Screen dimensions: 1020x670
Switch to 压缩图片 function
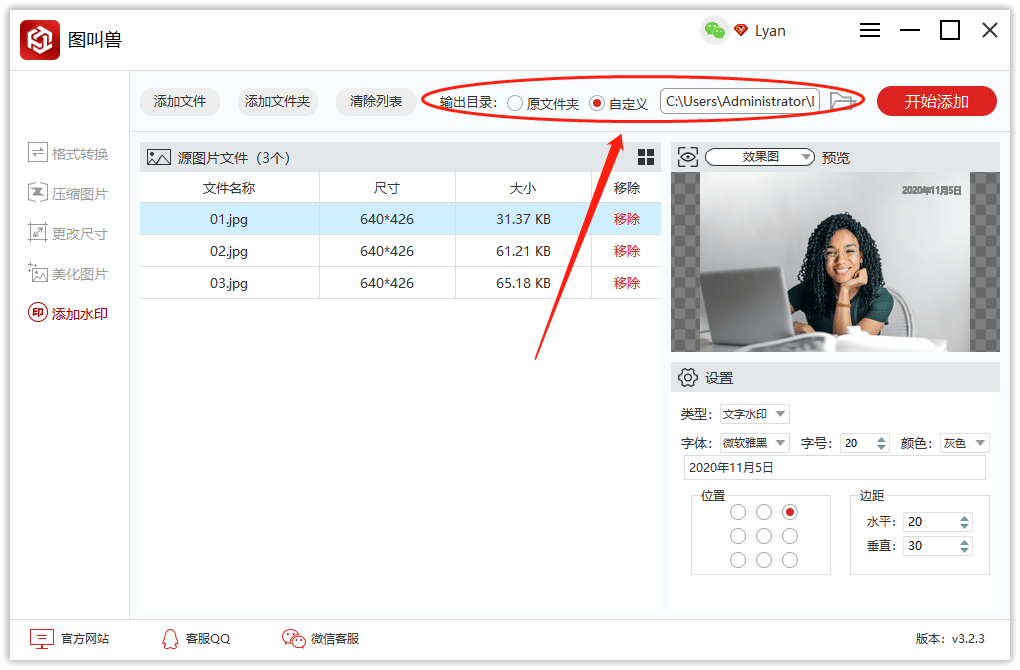pos(68,193)
